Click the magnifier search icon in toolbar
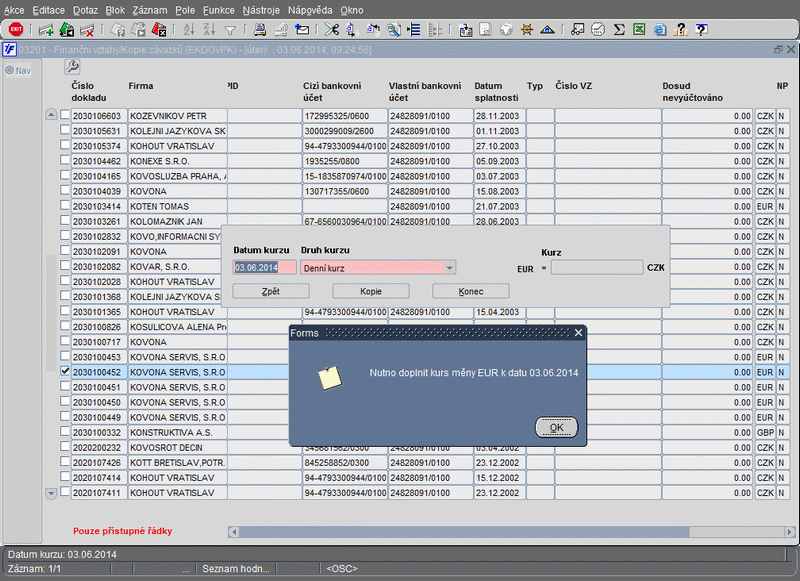This screenshot has height=581, width=800. tap(393, 30)
